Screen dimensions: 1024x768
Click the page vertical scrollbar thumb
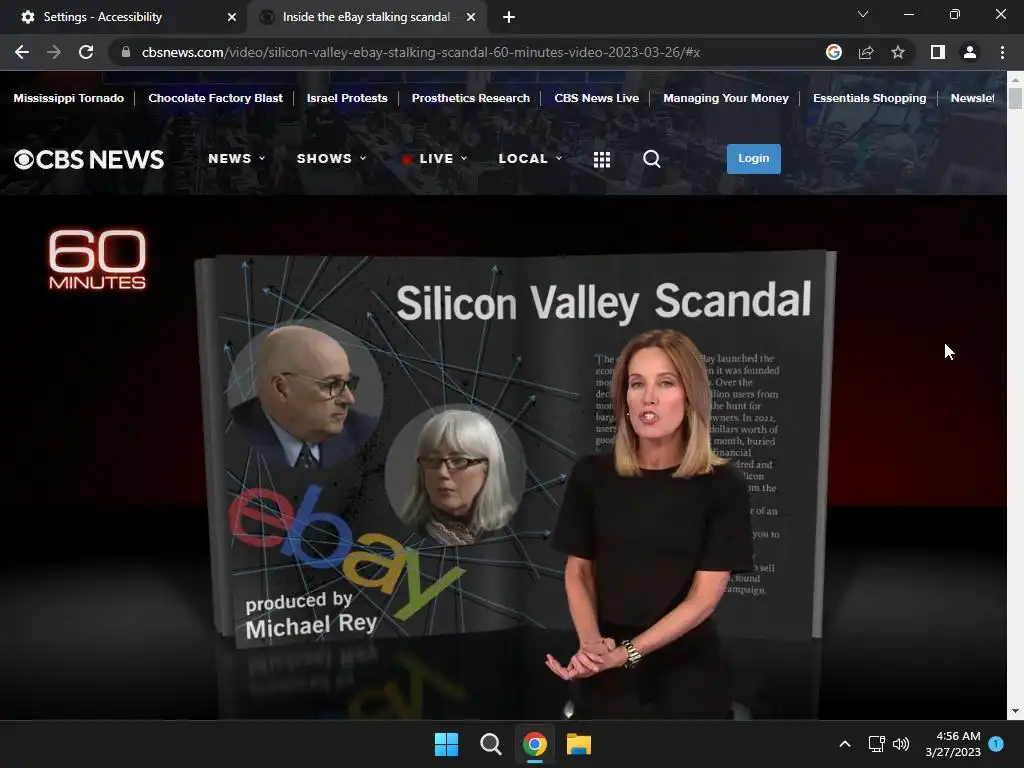(1015, 98)
